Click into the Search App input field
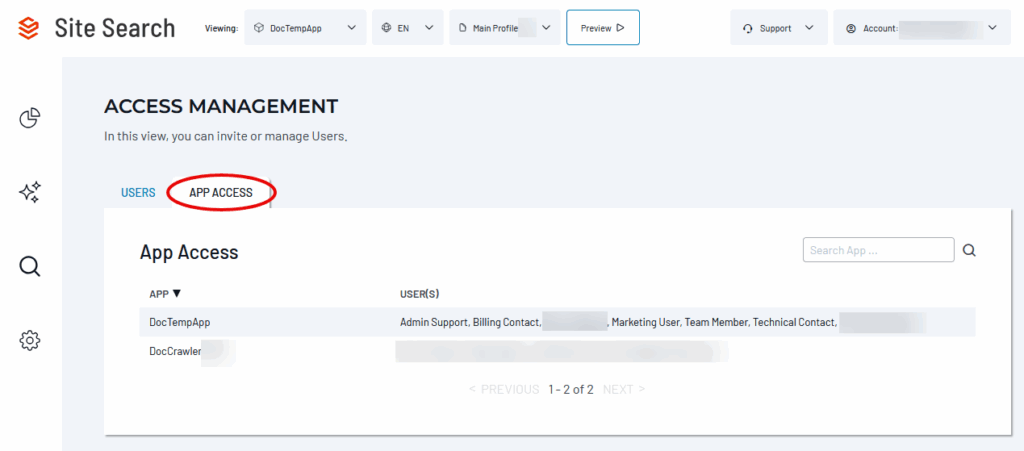The width and height of the screenshot is (1024, 451). 878,250
